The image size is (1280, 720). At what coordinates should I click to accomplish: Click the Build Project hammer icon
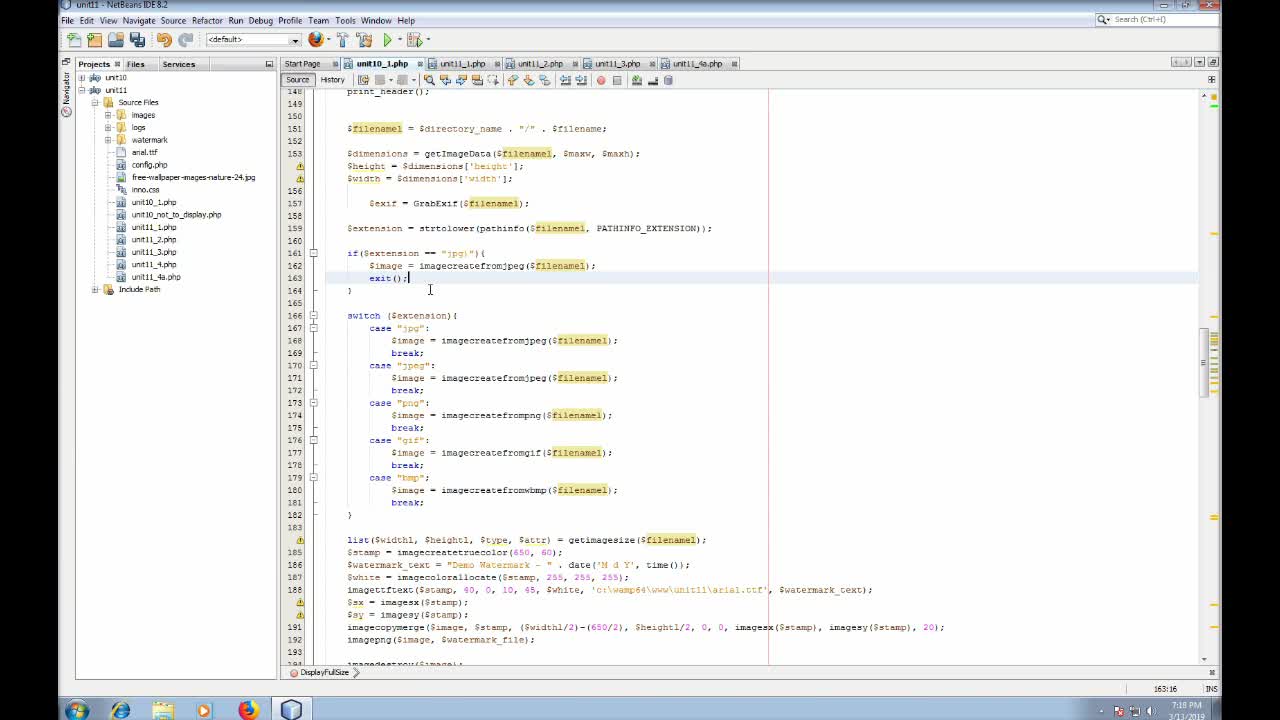342,40
